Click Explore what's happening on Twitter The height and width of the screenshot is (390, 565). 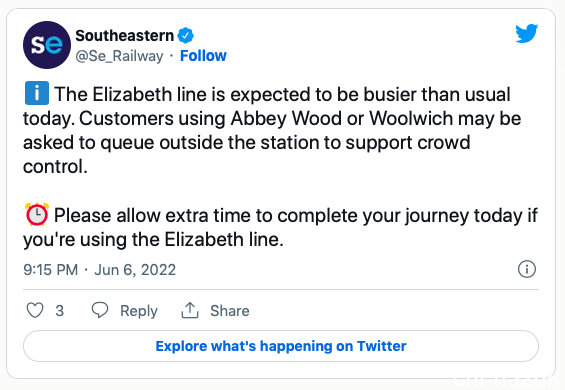click(281, 346)
